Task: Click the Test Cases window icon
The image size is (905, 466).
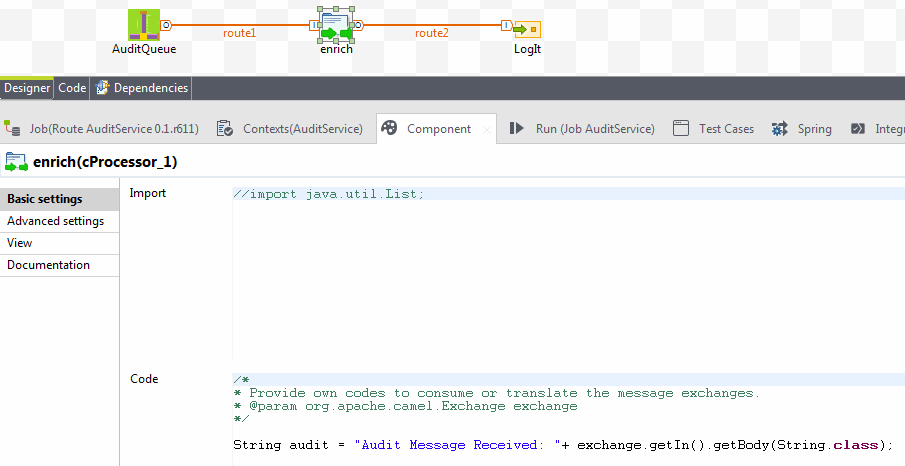Action: [681, 128]
